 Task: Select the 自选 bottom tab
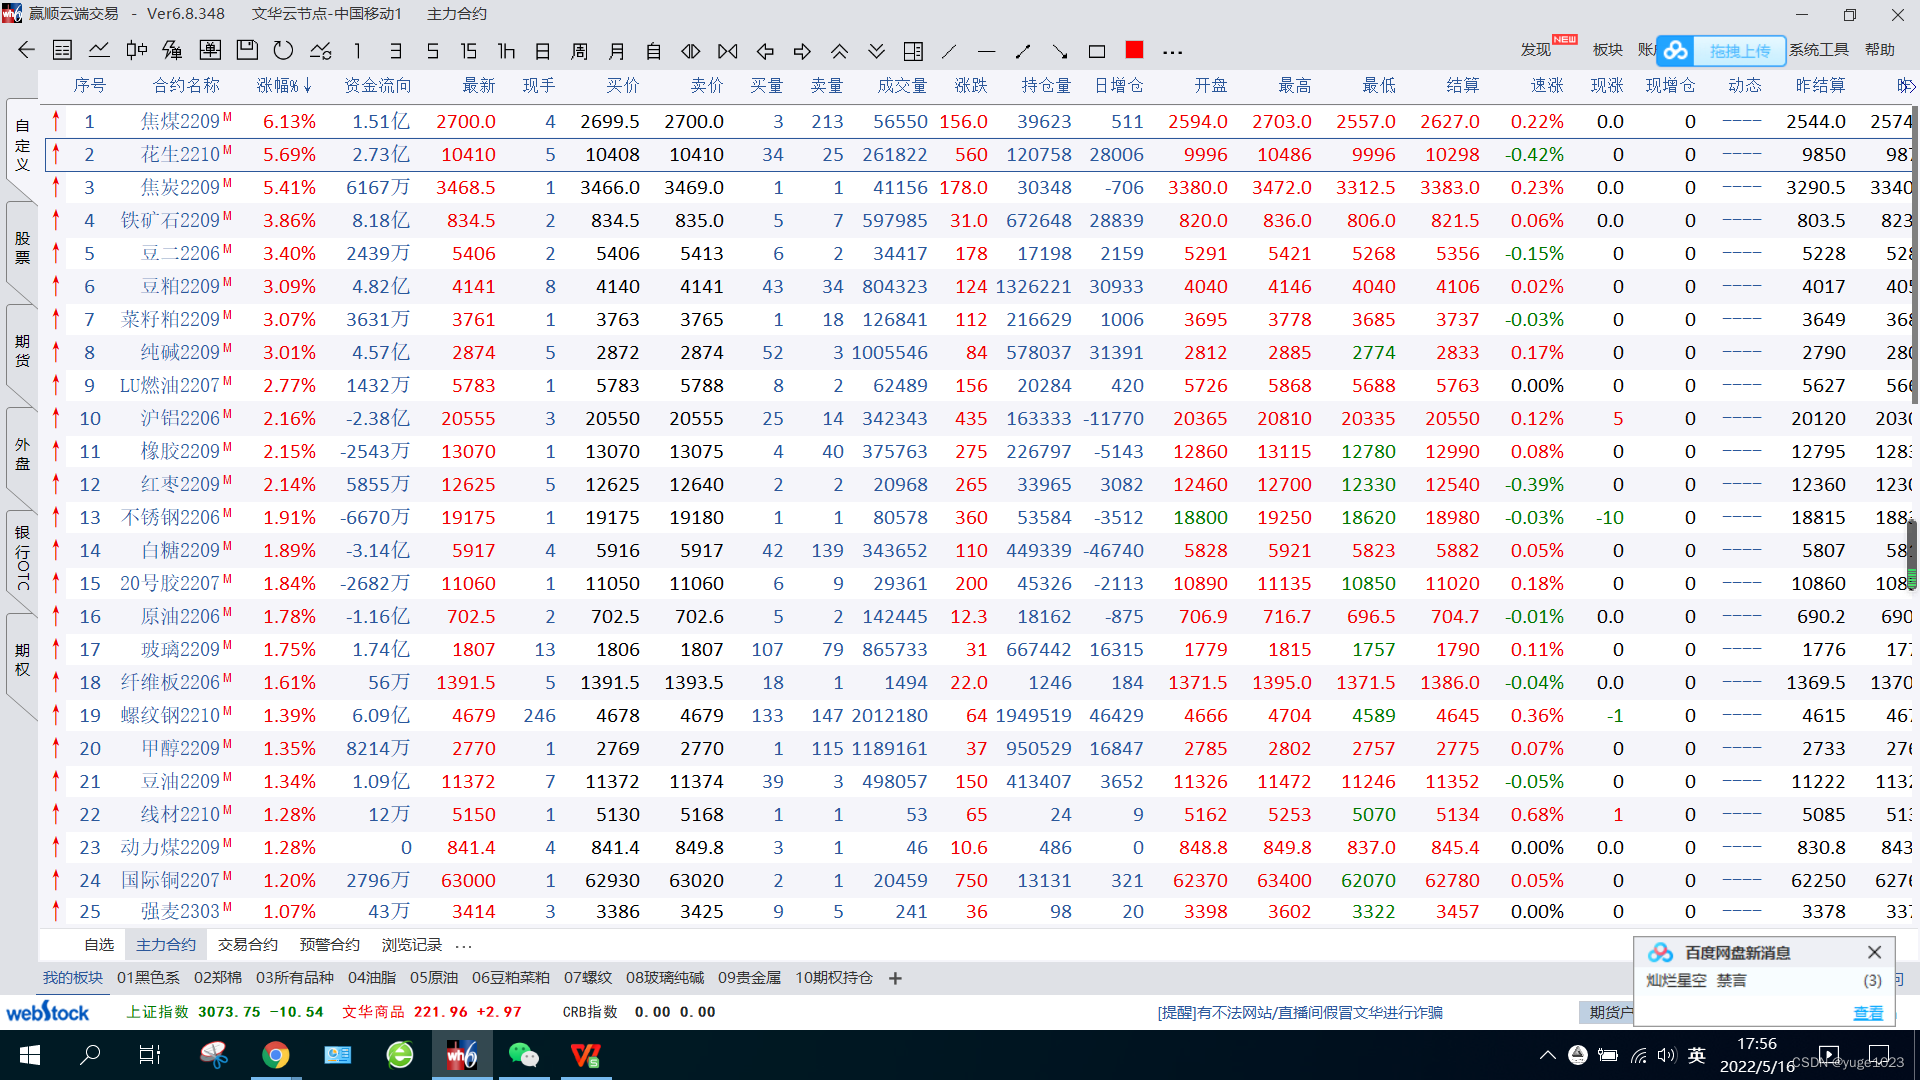(99, 945)
